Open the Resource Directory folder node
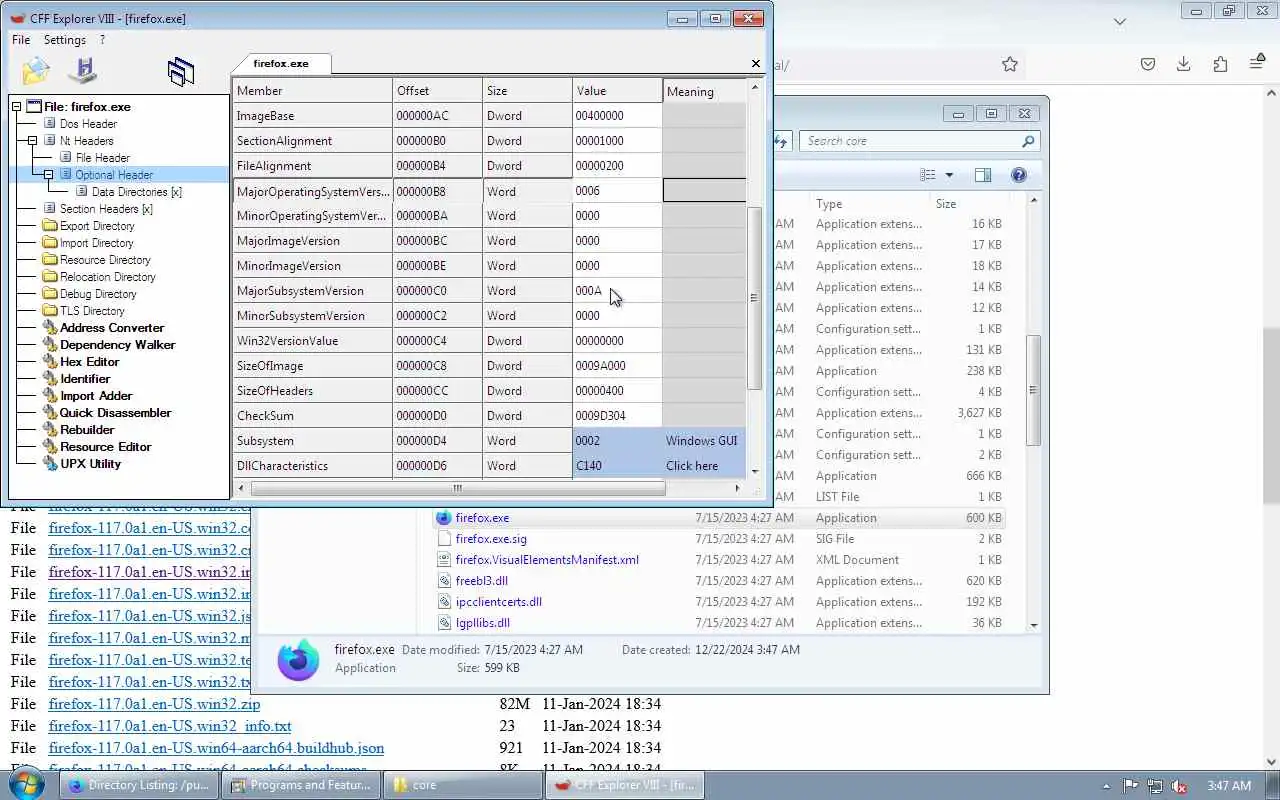 tap(105, 260)
